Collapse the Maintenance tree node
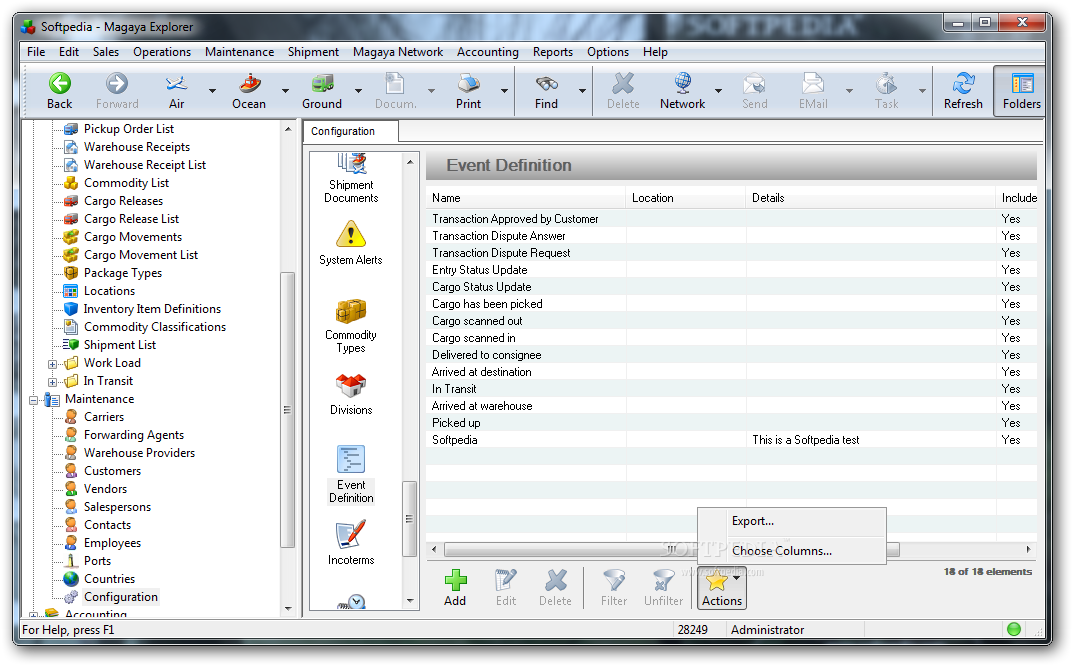This screenshot has width=1073, height=666. (33, 400)
